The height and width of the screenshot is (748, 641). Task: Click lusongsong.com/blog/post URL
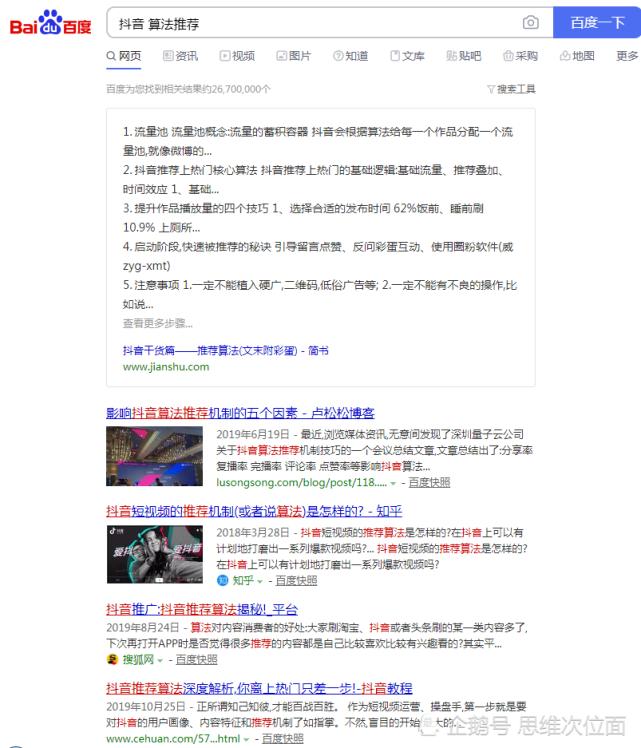tap(301, 482)
